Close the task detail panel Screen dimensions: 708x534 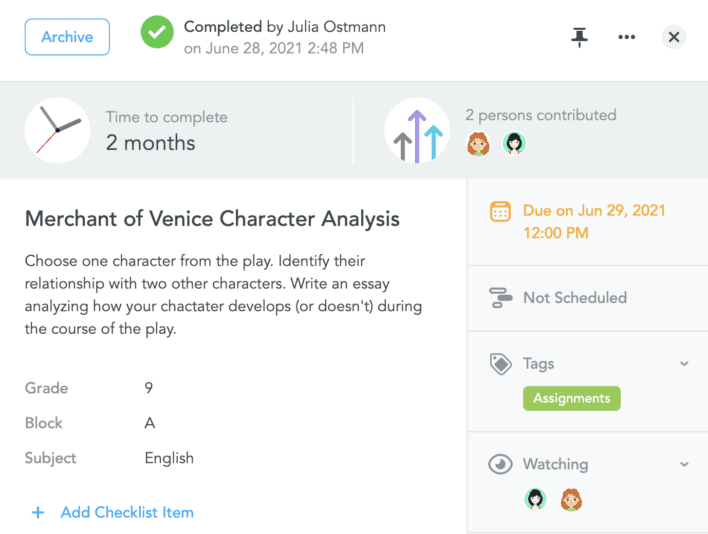674,37
